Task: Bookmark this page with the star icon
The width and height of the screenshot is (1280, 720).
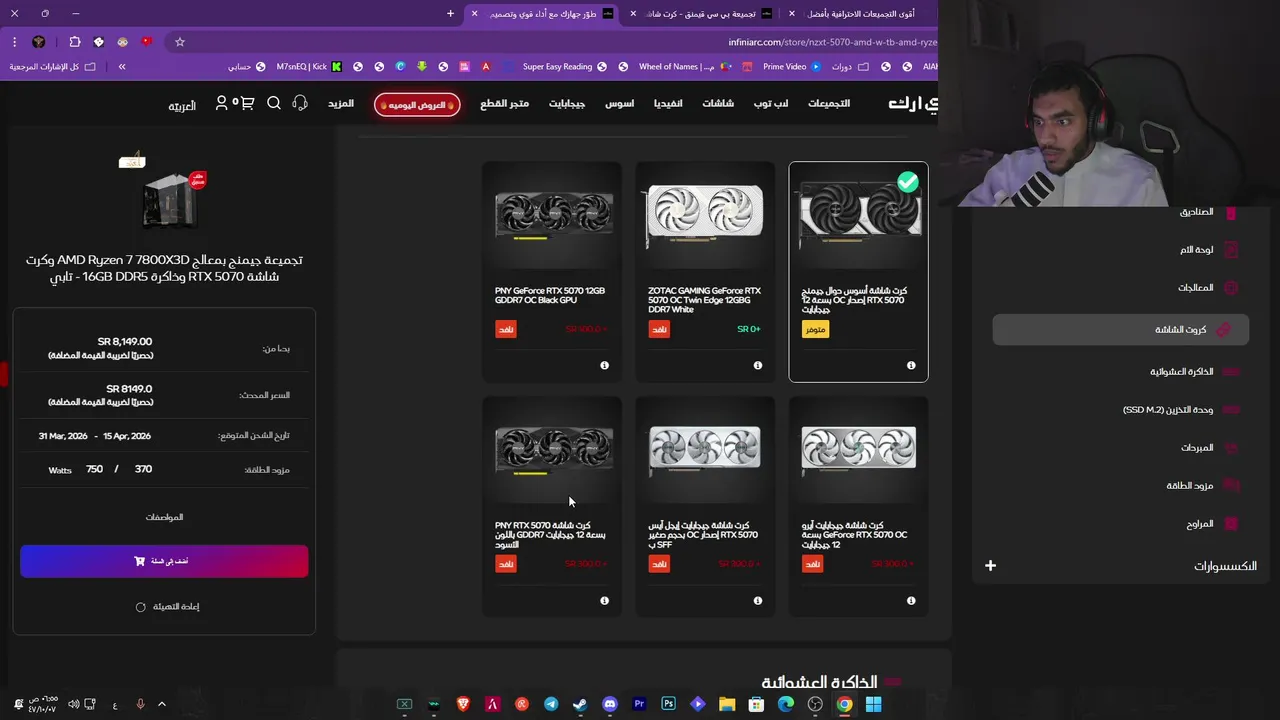Action: pyautogui.click(x=180, y=42)
